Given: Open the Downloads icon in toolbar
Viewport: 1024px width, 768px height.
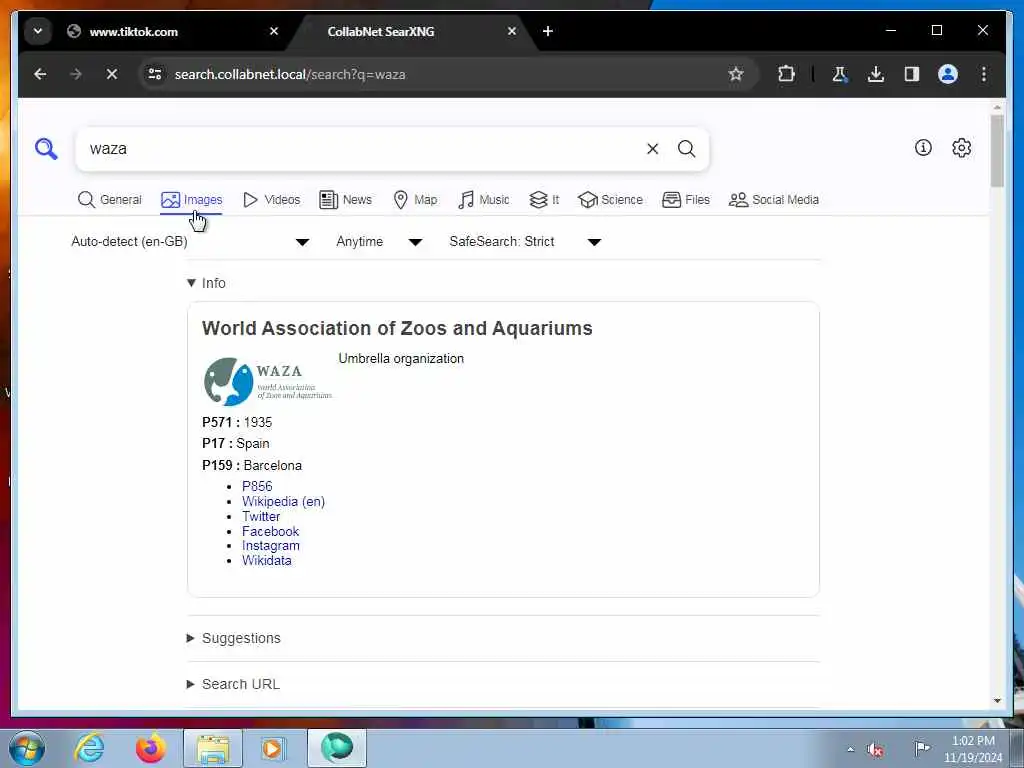Looking at the screenshot, I should click(876, 74).
